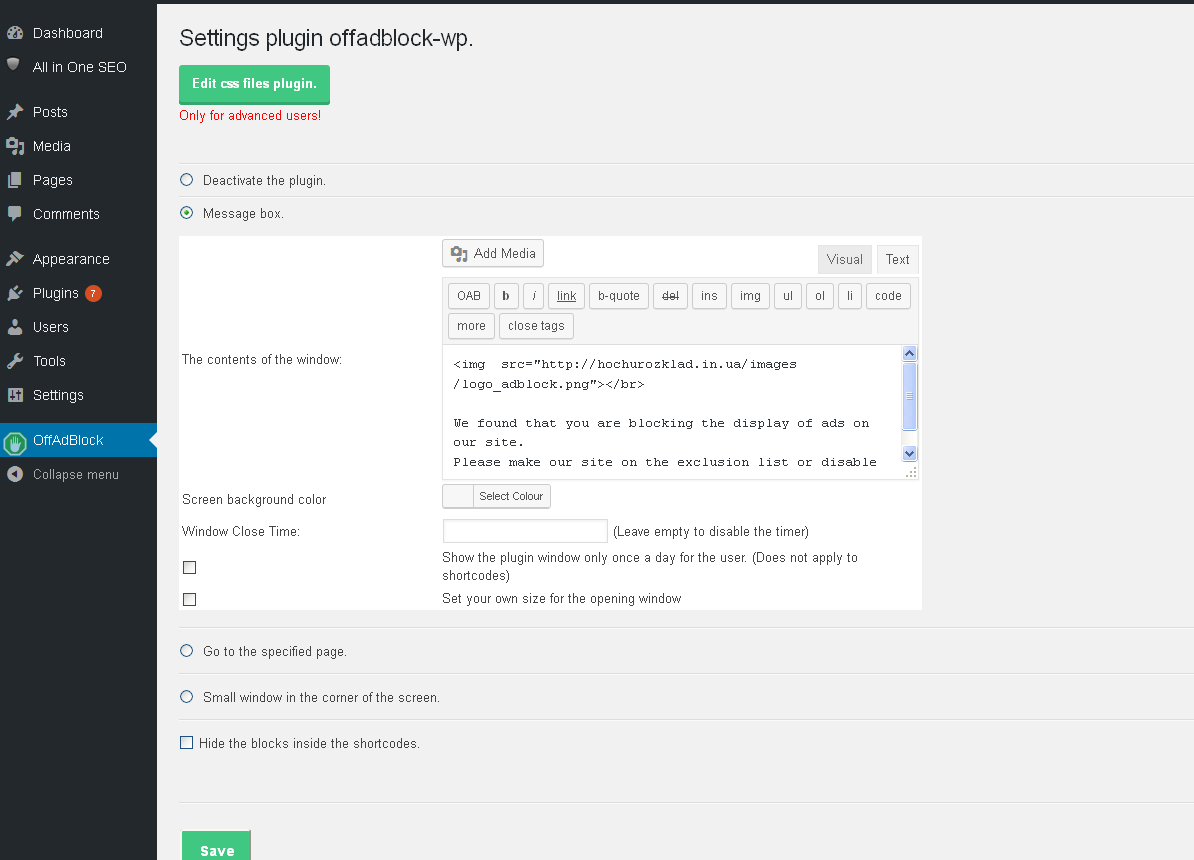
Task: Click the del quicktag button
Action: [670, 296]
